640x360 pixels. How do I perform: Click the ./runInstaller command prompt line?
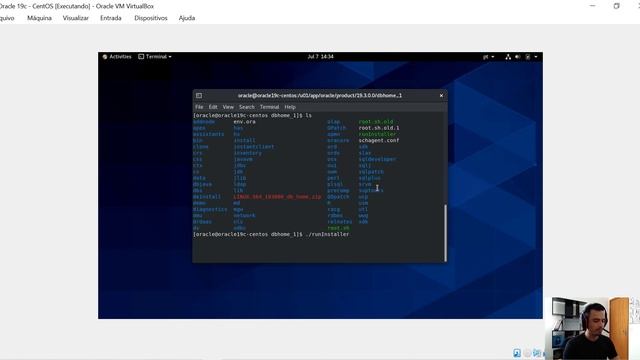tap(271, 234)
